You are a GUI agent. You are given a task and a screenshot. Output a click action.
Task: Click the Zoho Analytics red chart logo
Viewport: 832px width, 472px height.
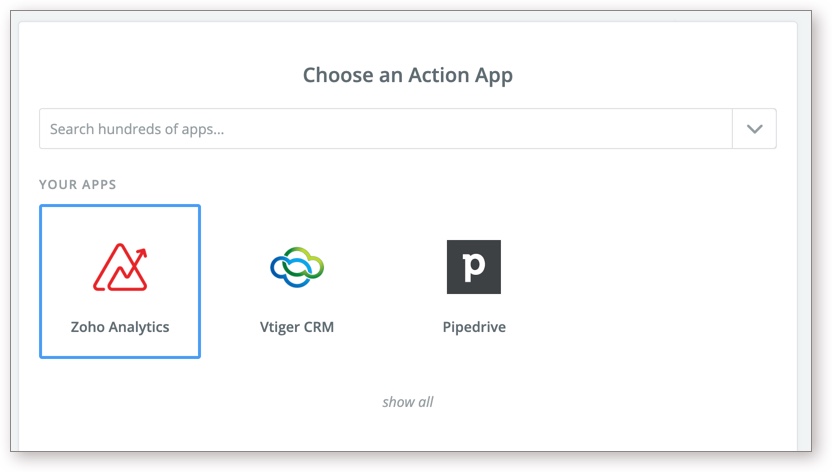[x=120, y=267]
